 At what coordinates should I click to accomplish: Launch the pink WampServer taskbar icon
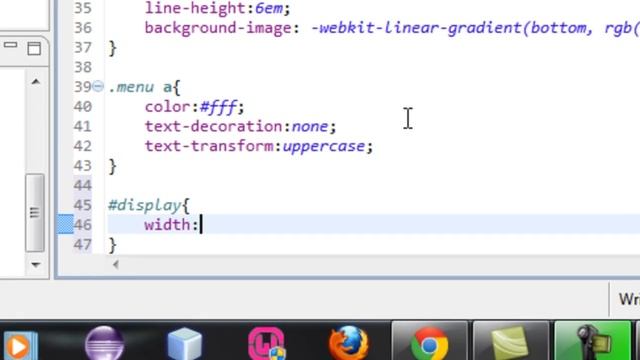click(267, 344)
